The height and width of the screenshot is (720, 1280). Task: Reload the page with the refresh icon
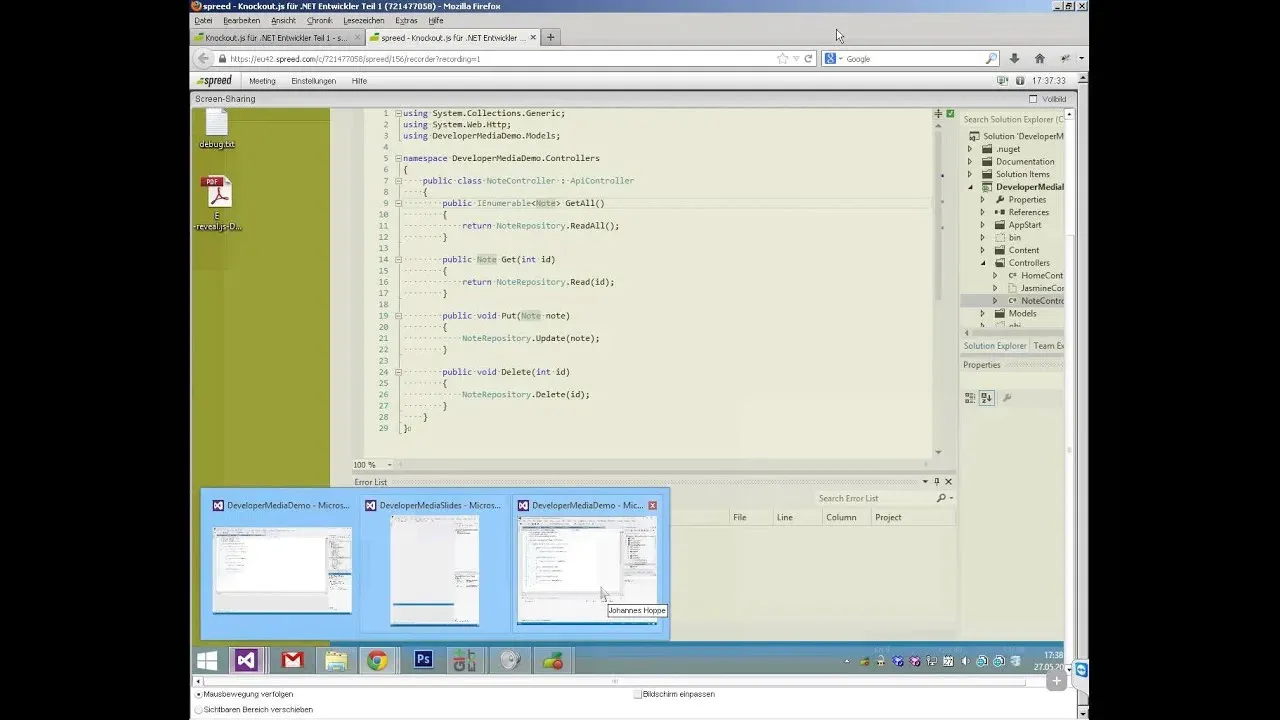pyautogui.click(x=808, y=59)
